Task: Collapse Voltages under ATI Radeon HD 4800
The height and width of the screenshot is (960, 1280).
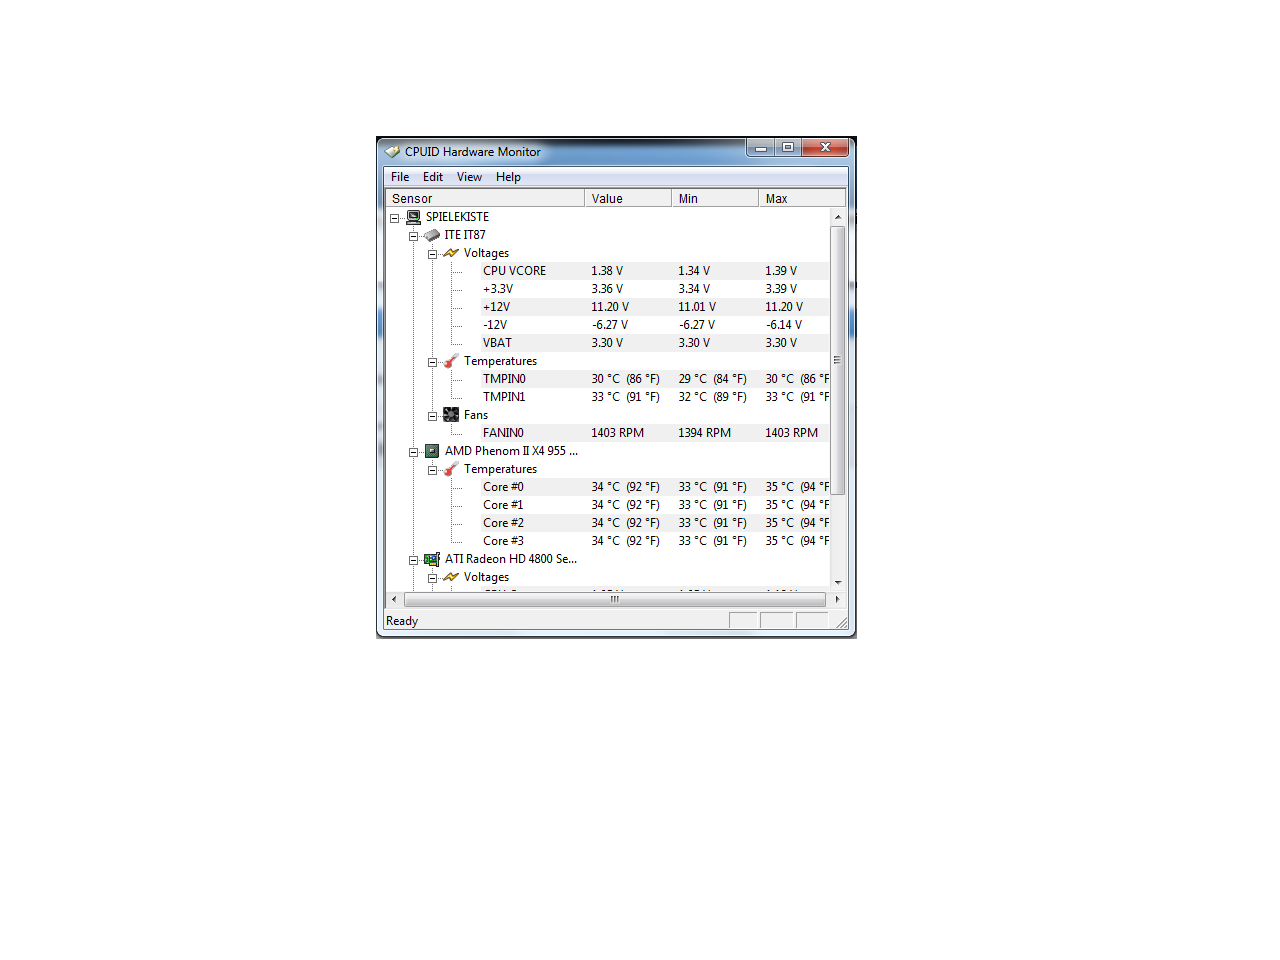Action: pos(432,578)
